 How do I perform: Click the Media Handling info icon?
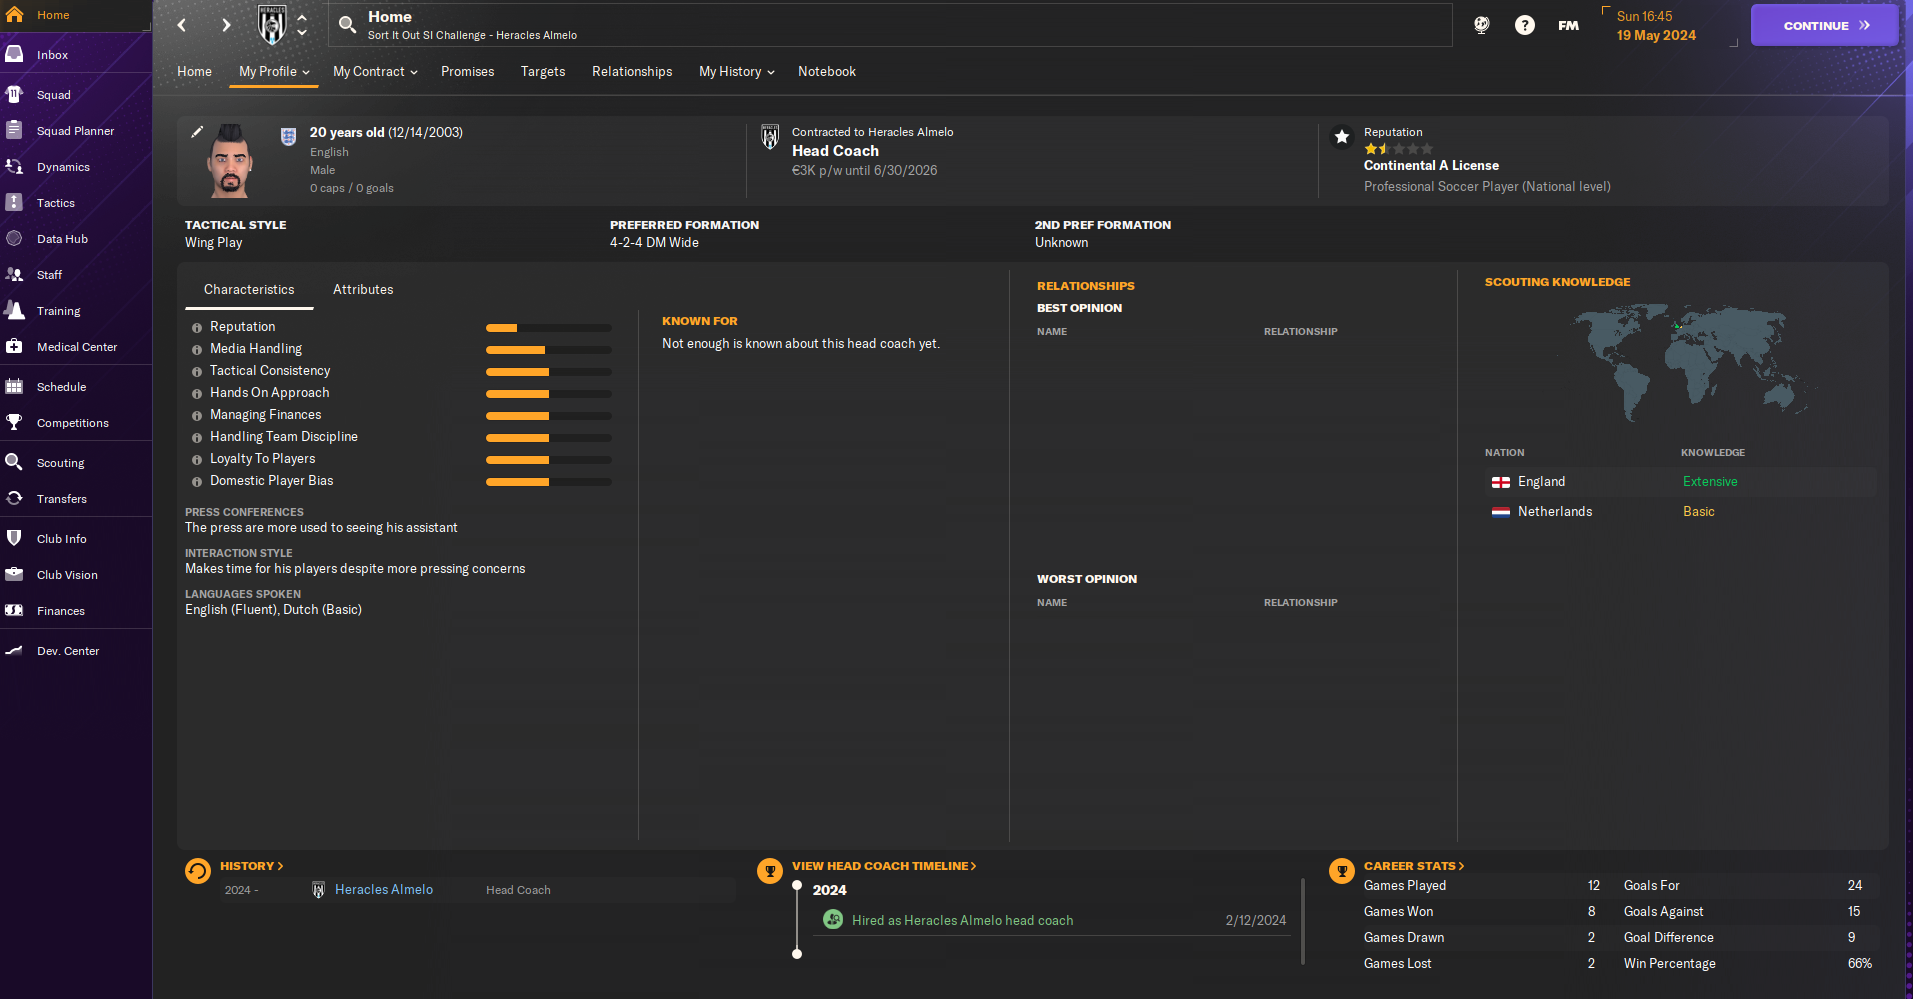click(x=197, y=350)
